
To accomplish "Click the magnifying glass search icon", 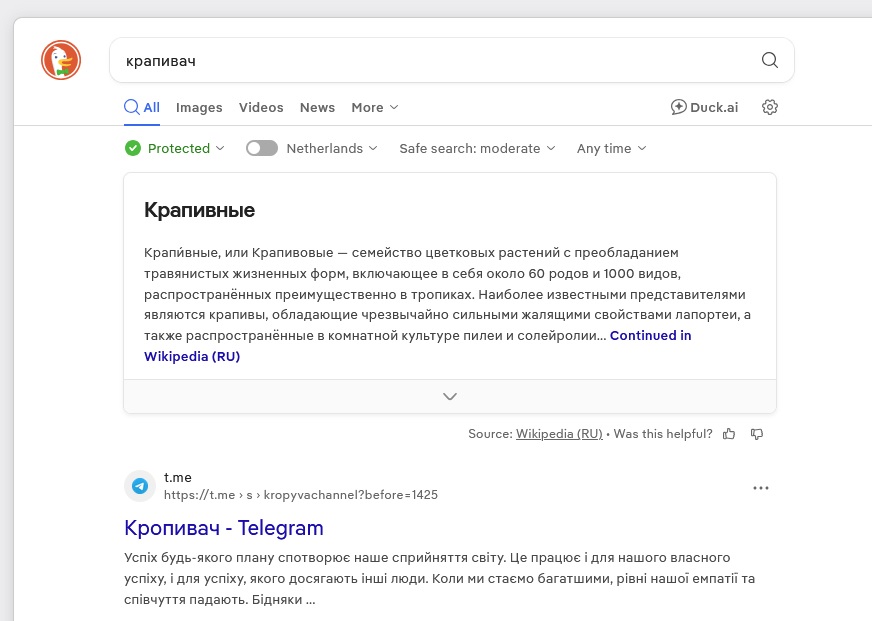I will coord(769,60).
